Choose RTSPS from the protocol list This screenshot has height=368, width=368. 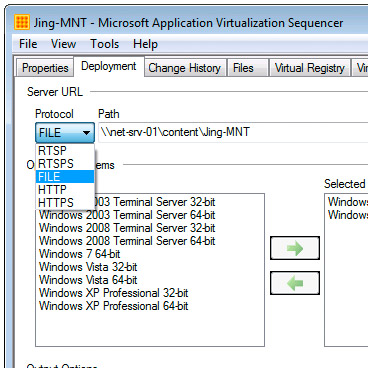coord(65,164)
